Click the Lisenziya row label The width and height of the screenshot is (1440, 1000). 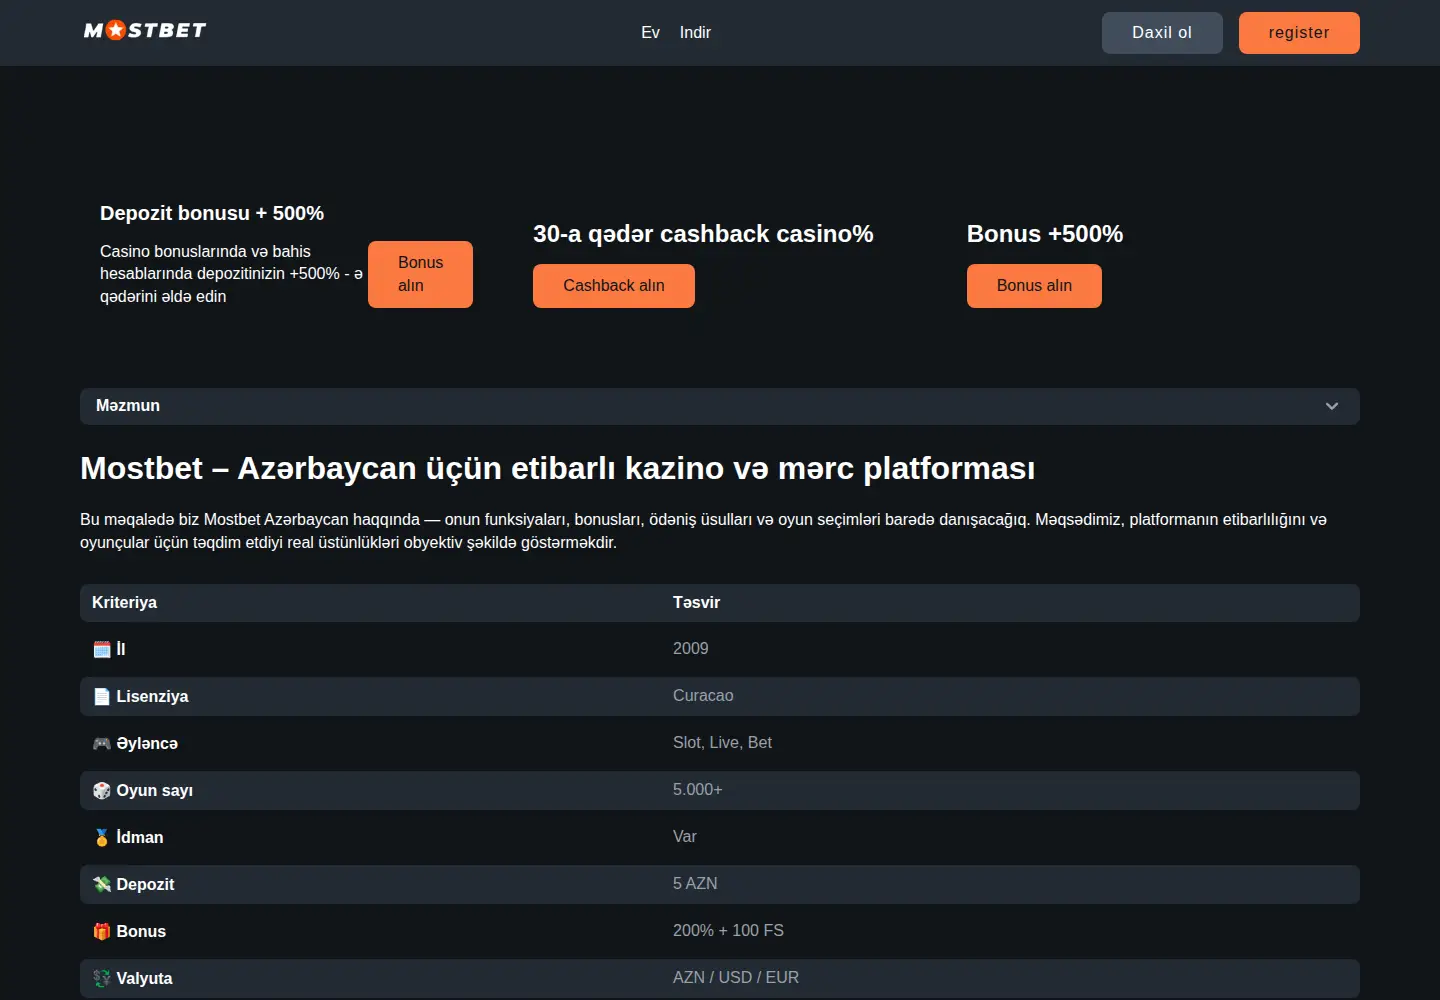(x=152, y=696)
